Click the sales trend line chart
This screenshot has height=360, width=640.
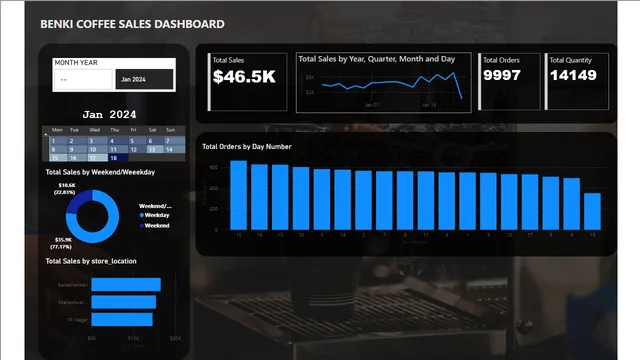click(384, 82)
